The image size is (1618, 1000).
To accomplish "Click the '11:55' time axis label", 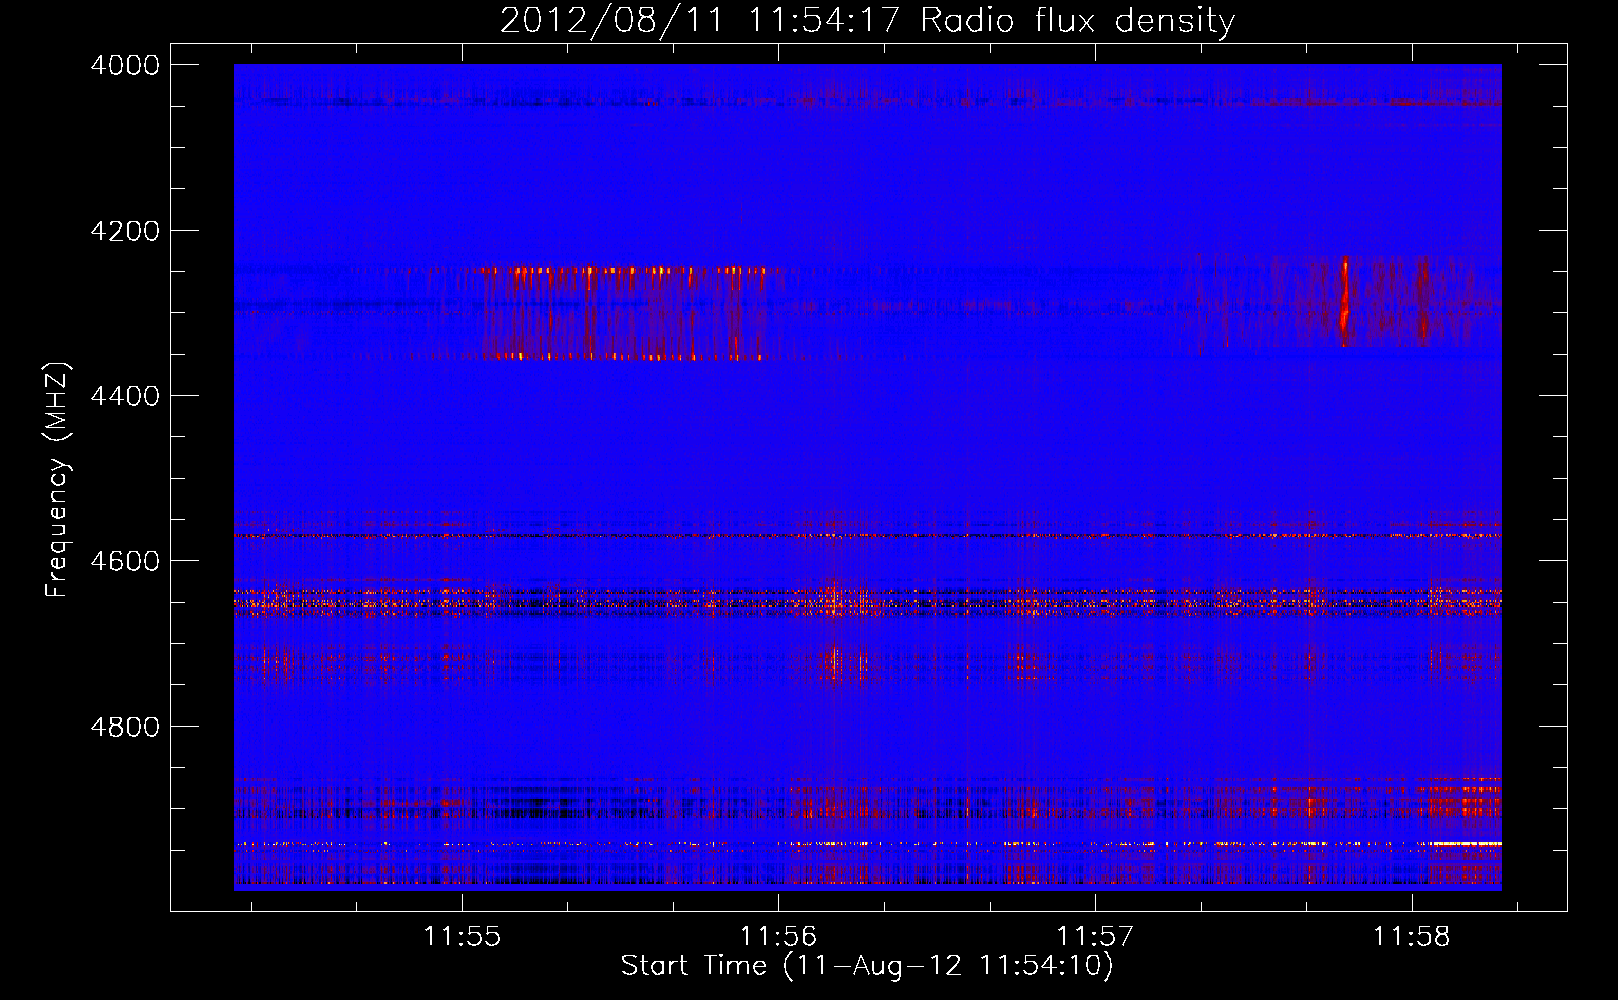I will click(x=461, y=937).
